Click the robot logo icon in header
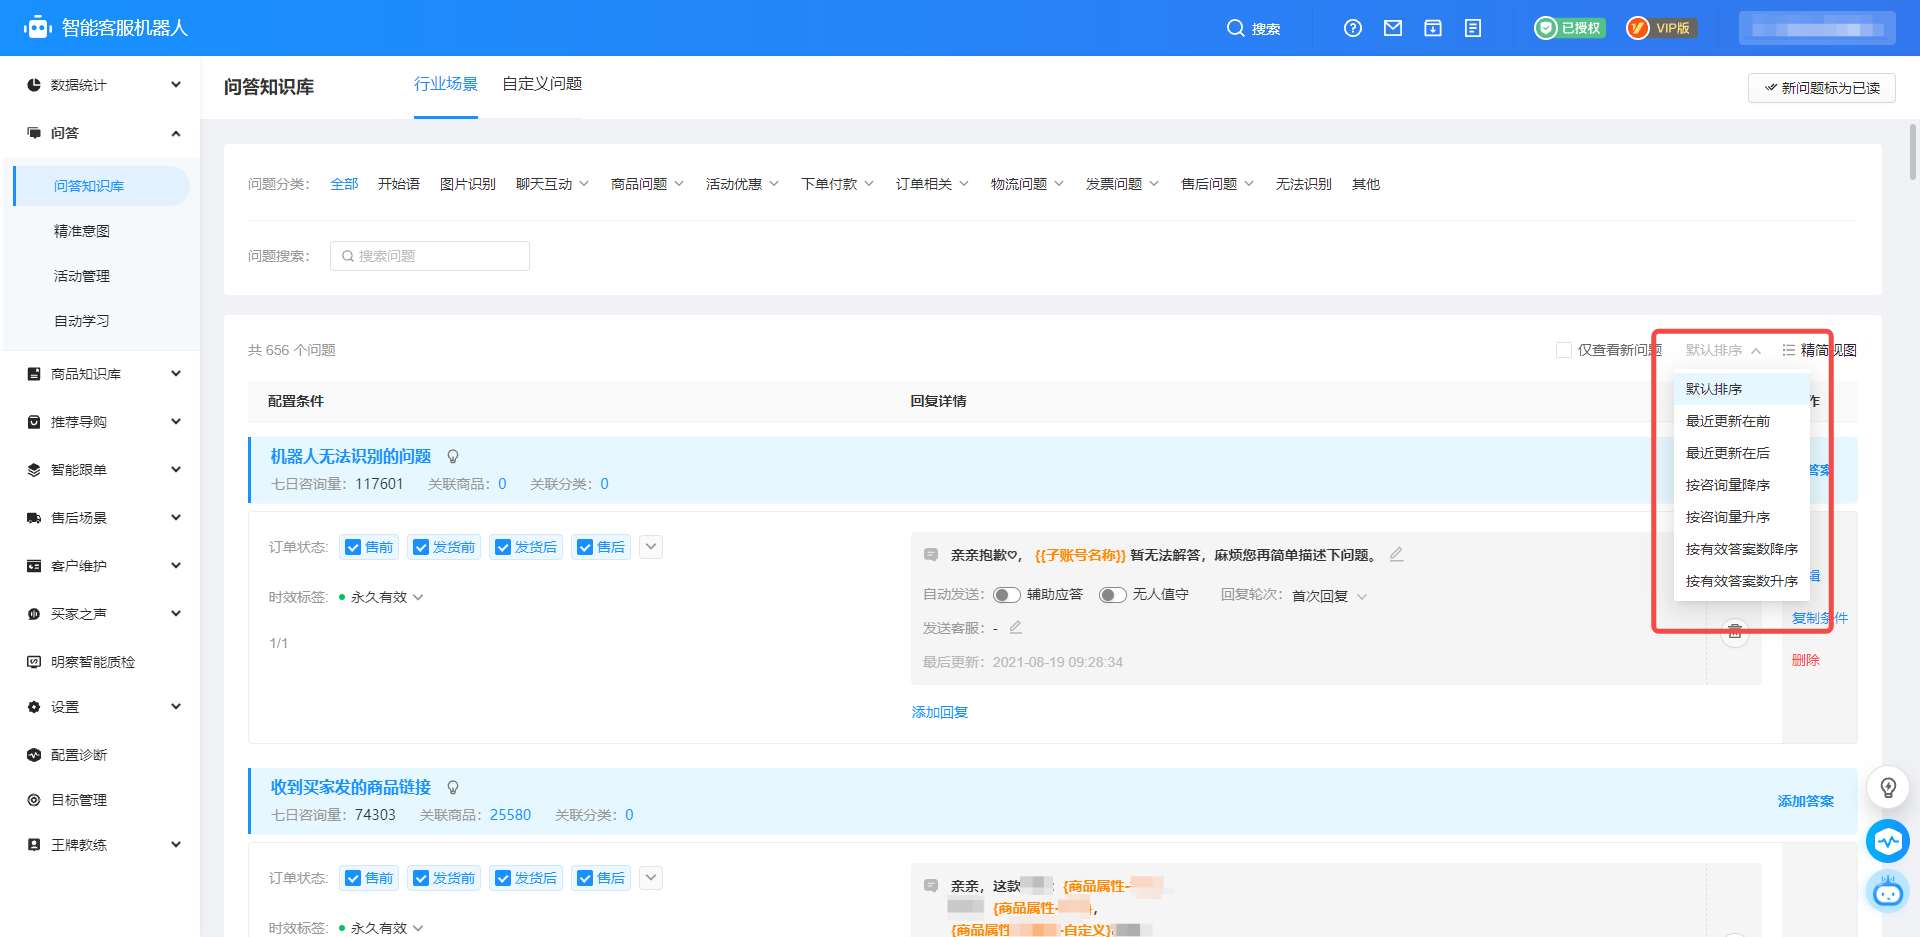The height and width of the screenshot is (937, 1920). pyautogui.click(x=38, y=28)
